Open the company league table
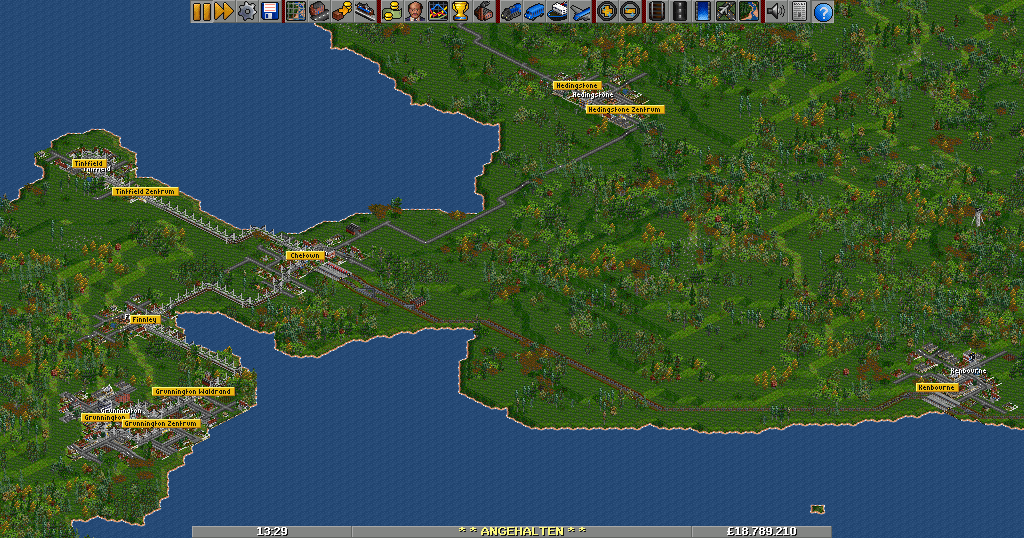1024x538 pixels. click(461, 12)
